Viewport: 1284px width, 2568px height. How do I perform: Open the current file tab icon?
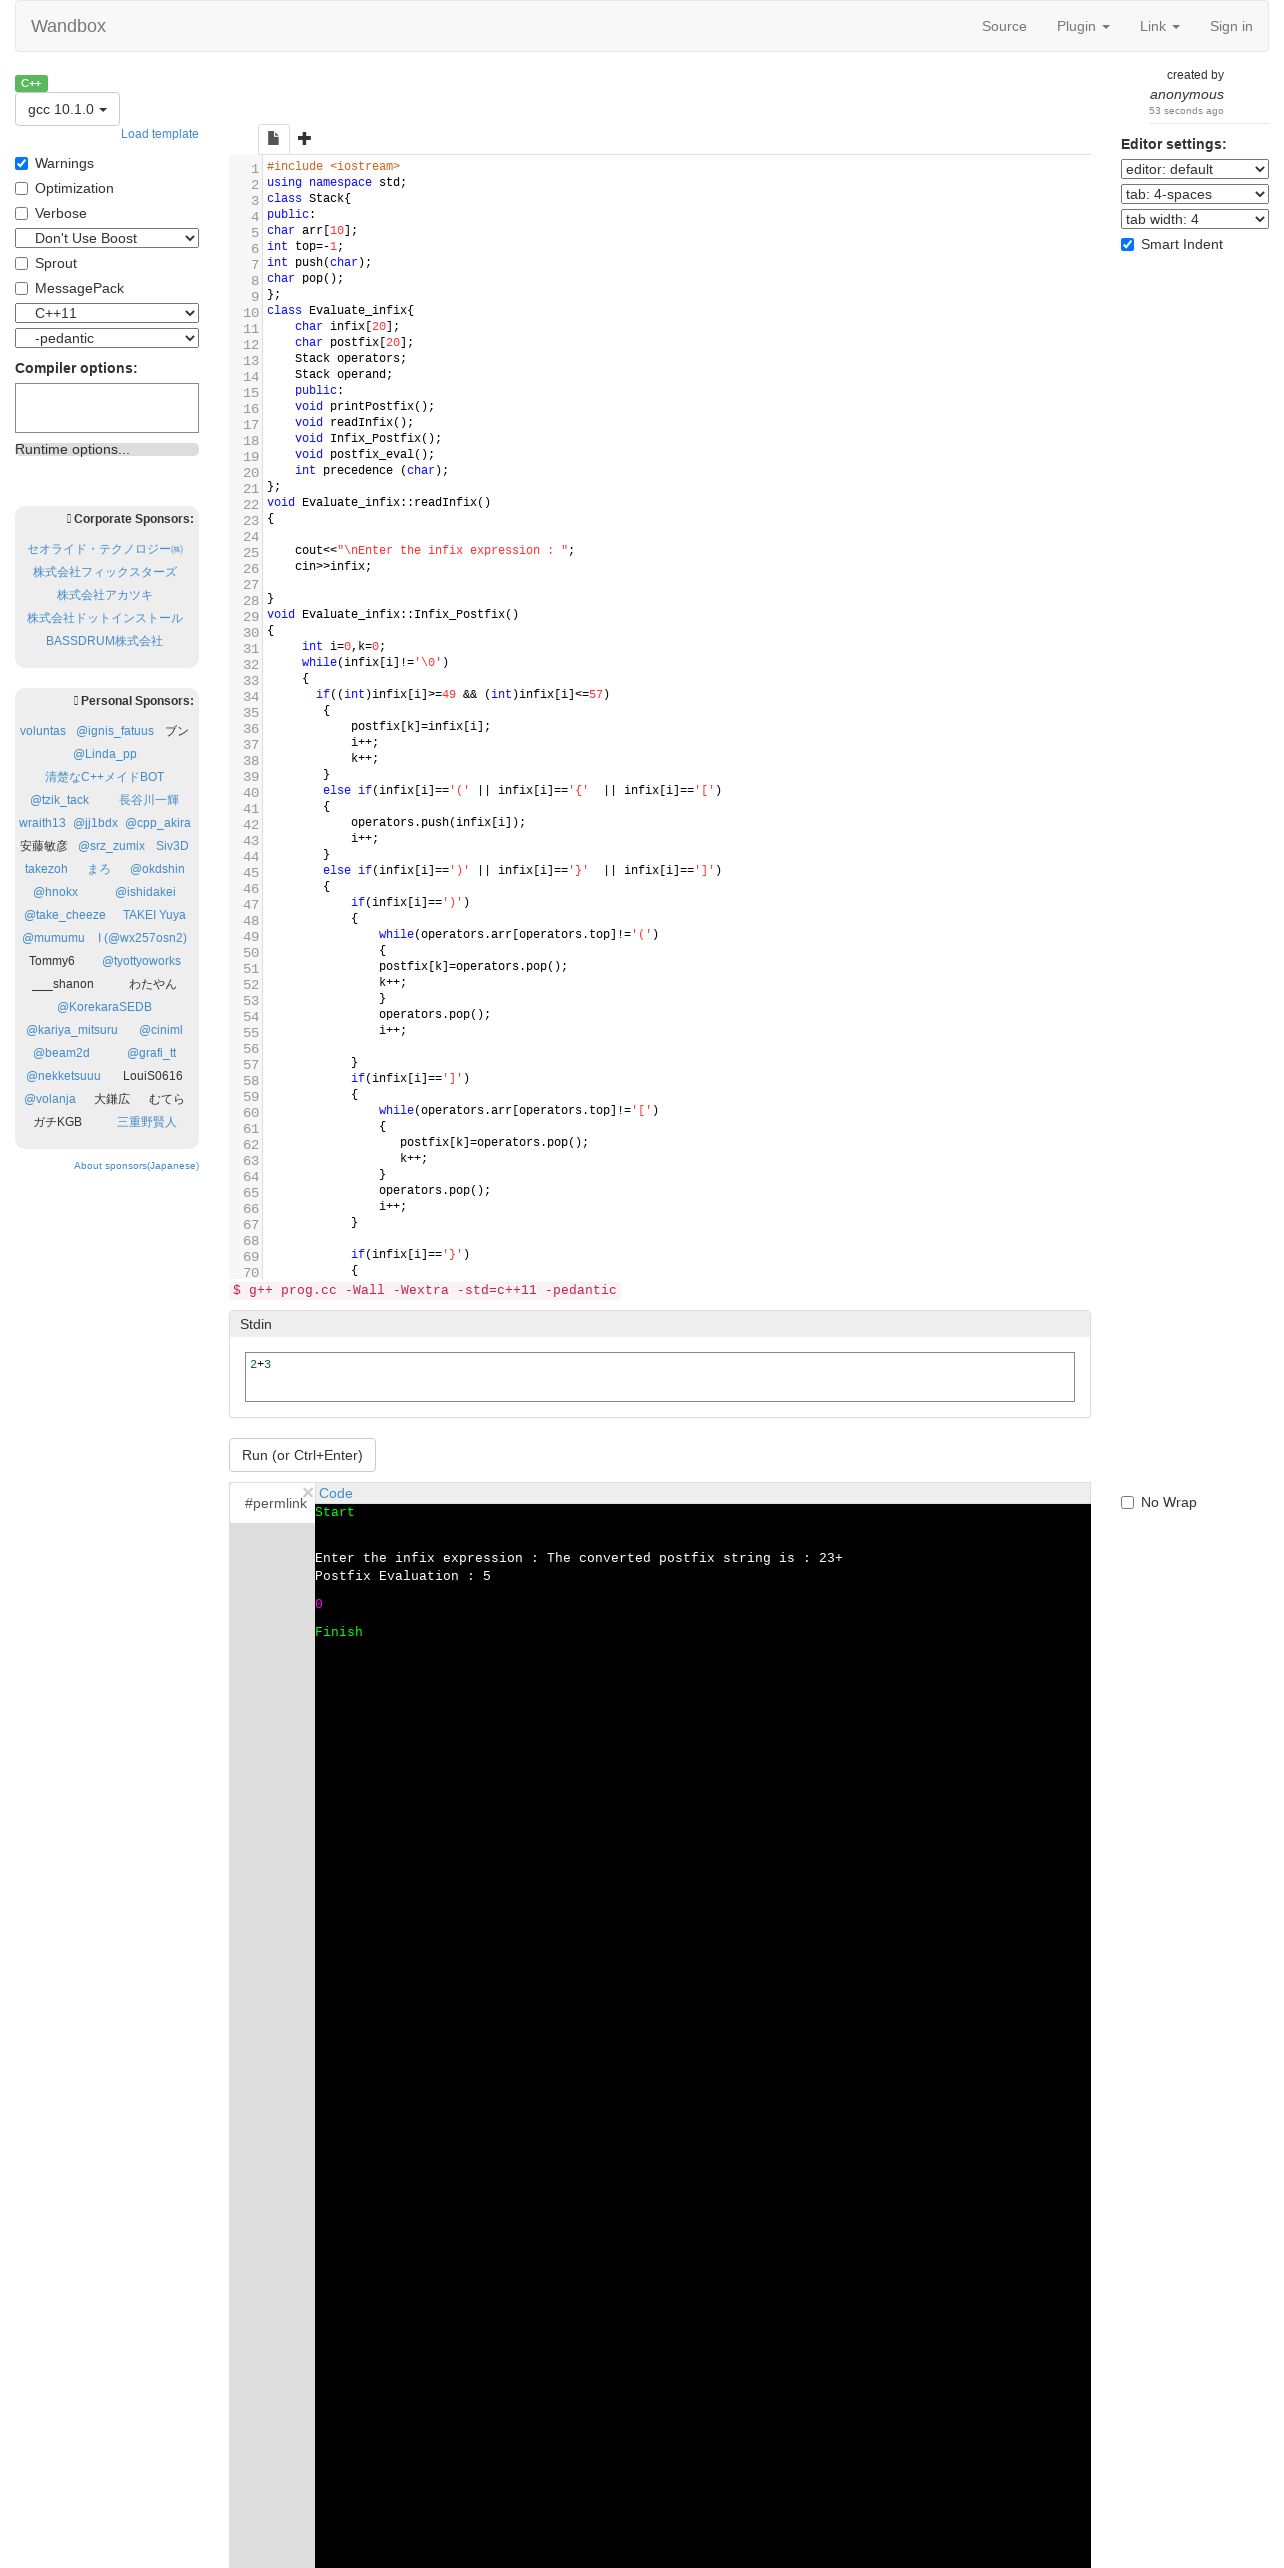tap(273, 138)
